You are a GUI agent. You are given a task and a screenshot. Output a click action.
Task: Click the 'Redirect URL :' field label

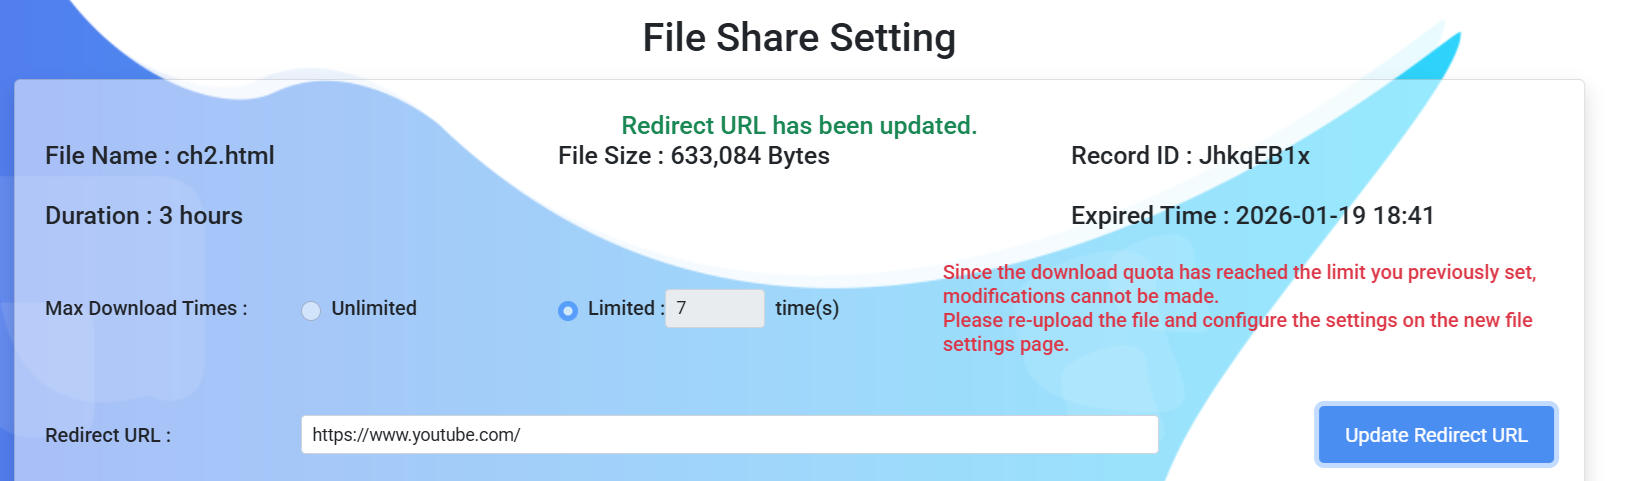(x=108, y=436)
